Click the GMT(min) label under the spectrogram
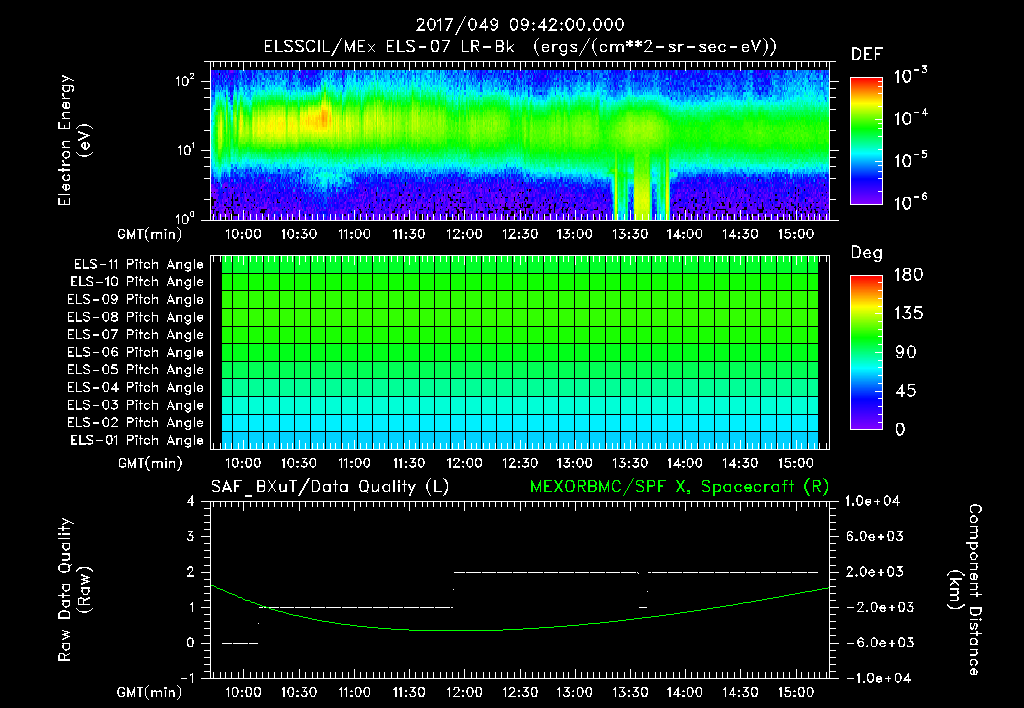This screenshot has height=708, width=1024. 150,234
